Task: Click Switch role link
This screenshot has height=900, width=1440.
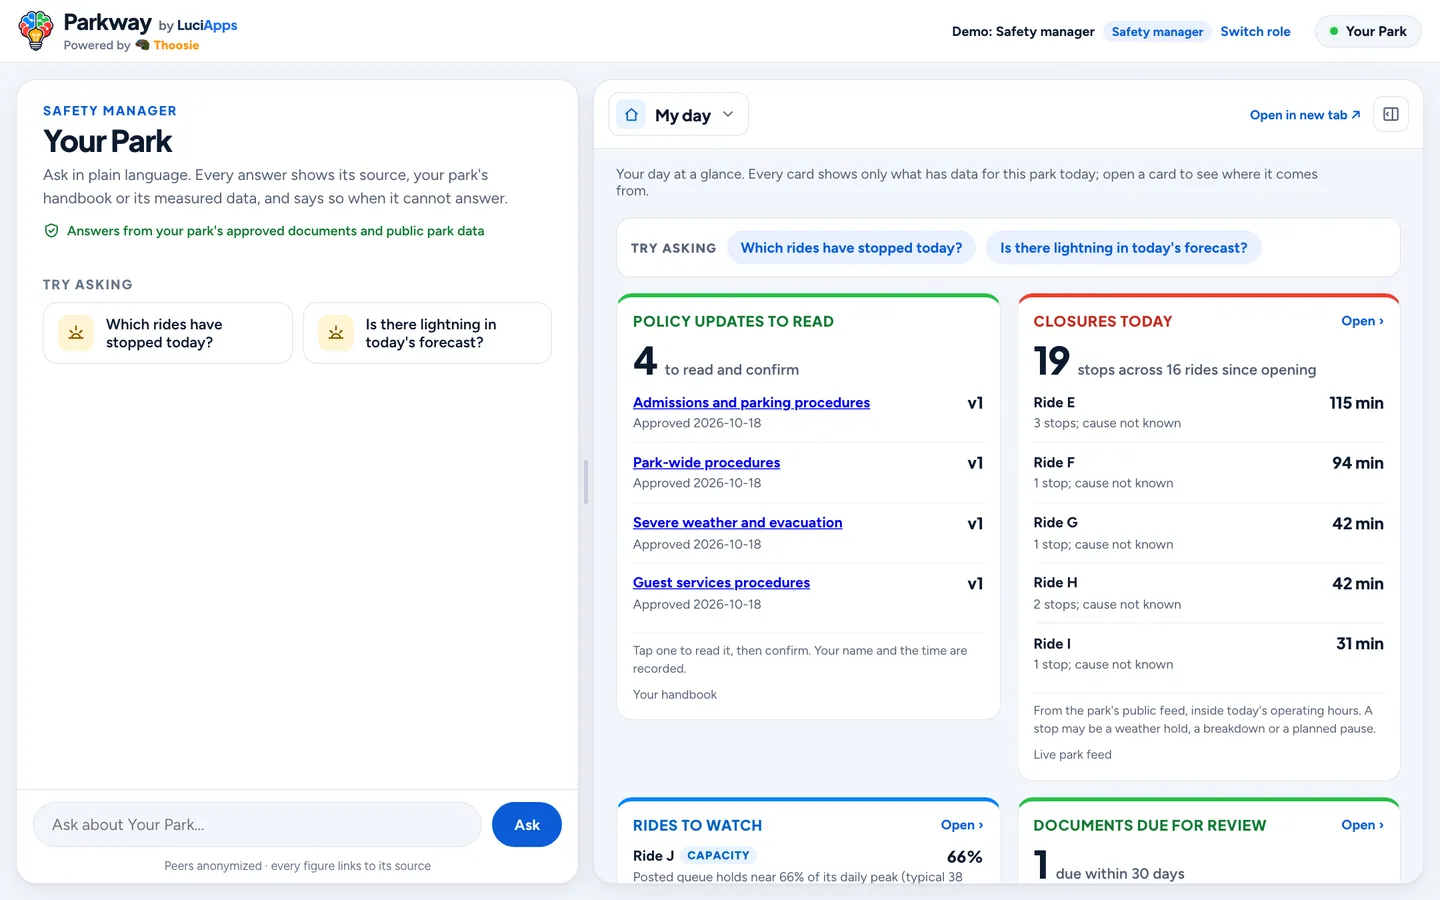Action: coord(1255,31)
